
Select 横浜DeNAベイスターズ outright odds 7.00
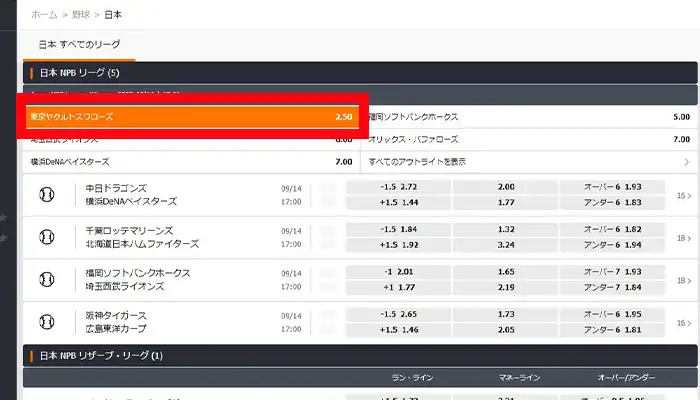(x=192, y=162)
